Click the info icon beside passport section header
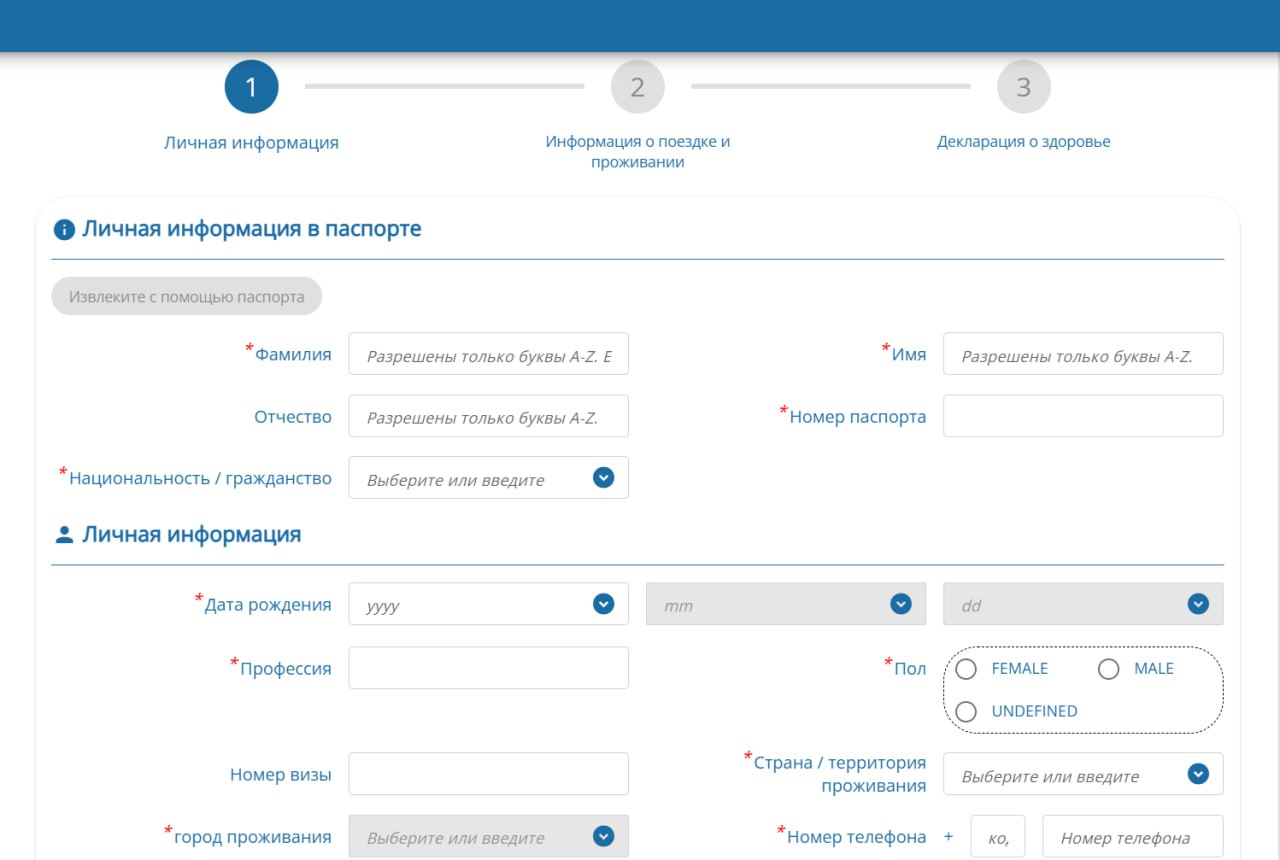The image size is (1280, 860). pyautogui.click(x=64, y=228)
